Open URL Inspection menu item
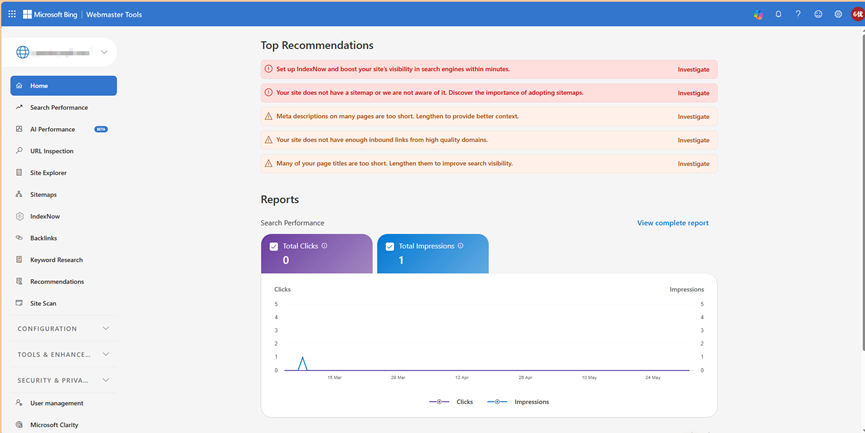 click(x=63, y=151)
